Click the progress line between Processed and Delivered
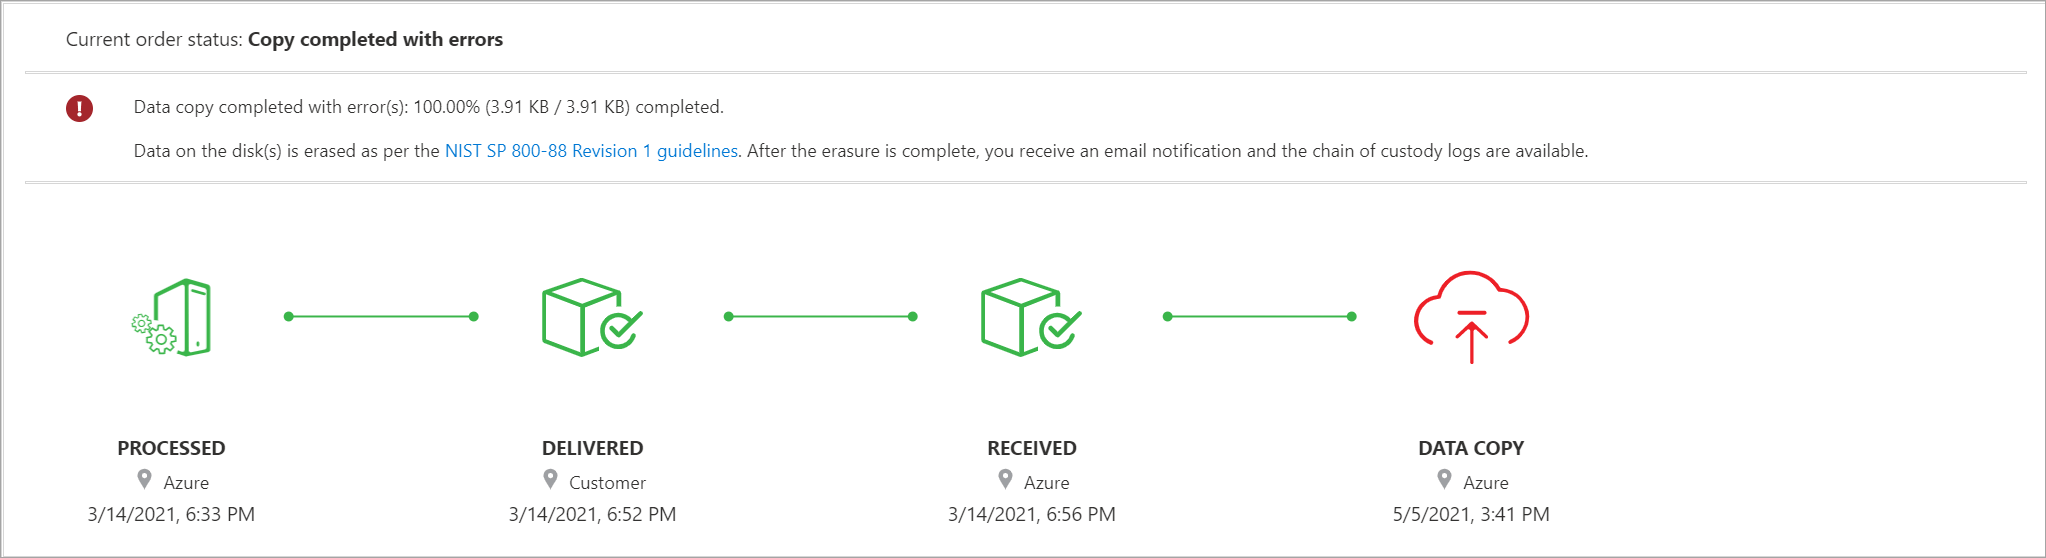 coord(381,317)
